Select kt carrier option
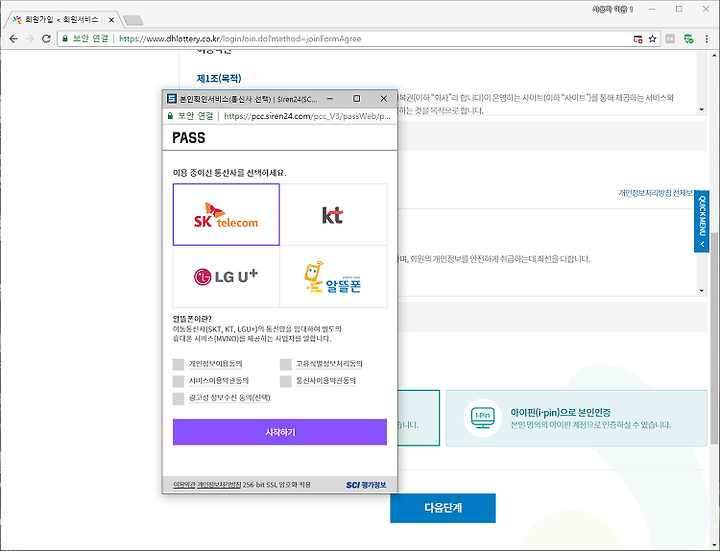The width and height of the screenshot is (720, 551). click(333, 214)
